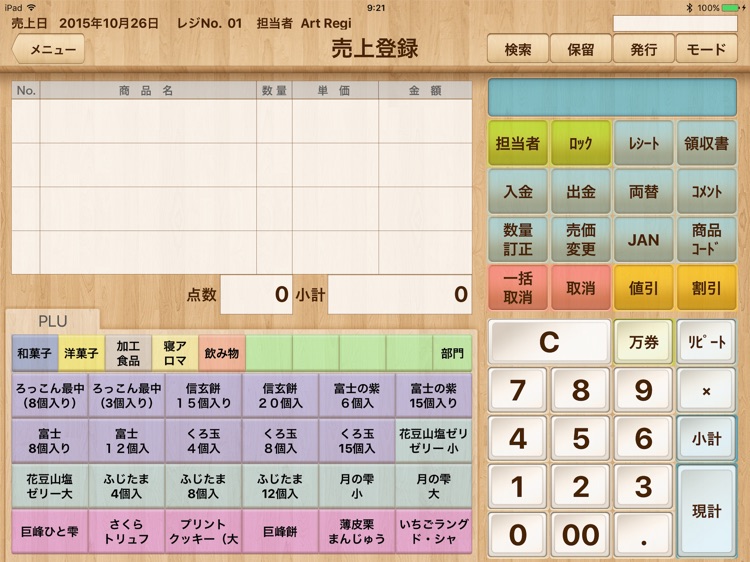
Task: Switch to the 和菓子 category tab
Action: [x=34, y=353]
